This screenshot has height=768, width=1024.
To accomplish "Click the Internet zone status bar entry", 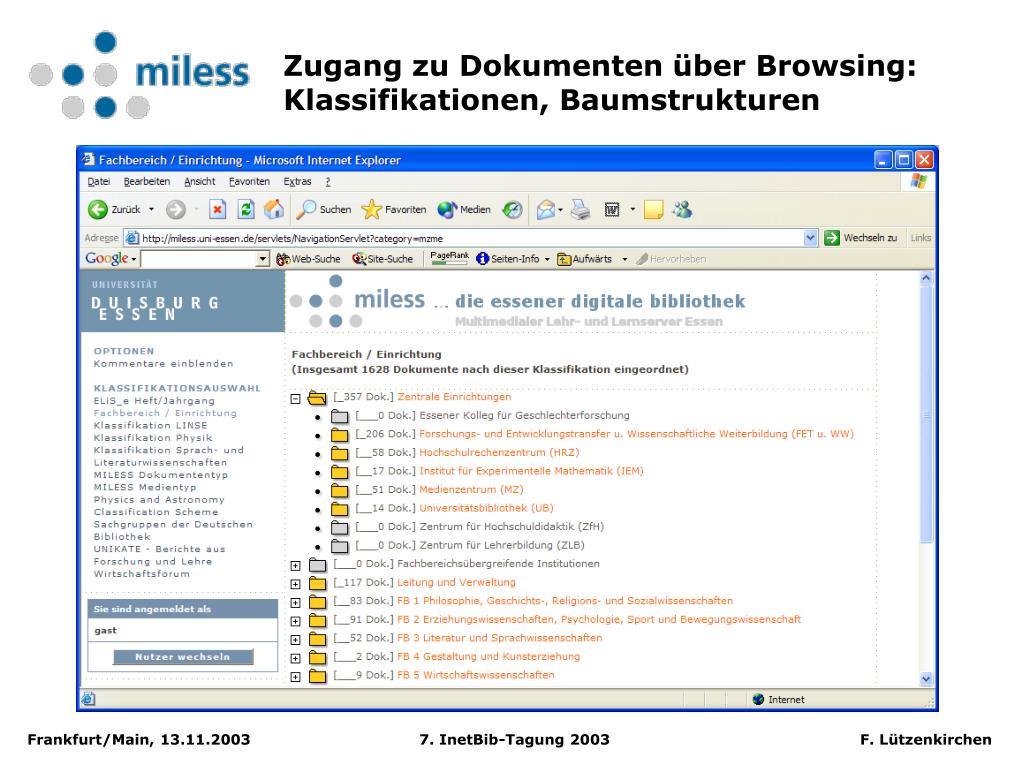I will 778,699.
